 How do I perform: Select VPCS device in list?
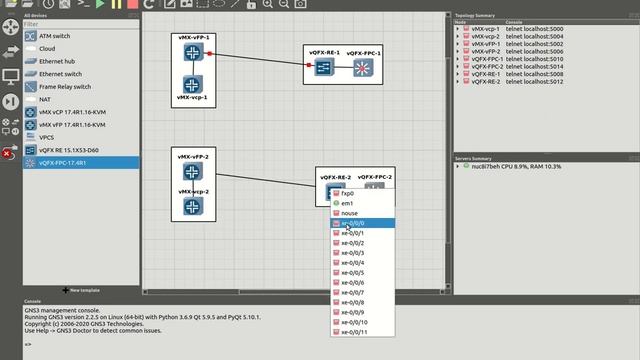click(x=81, y=137)
